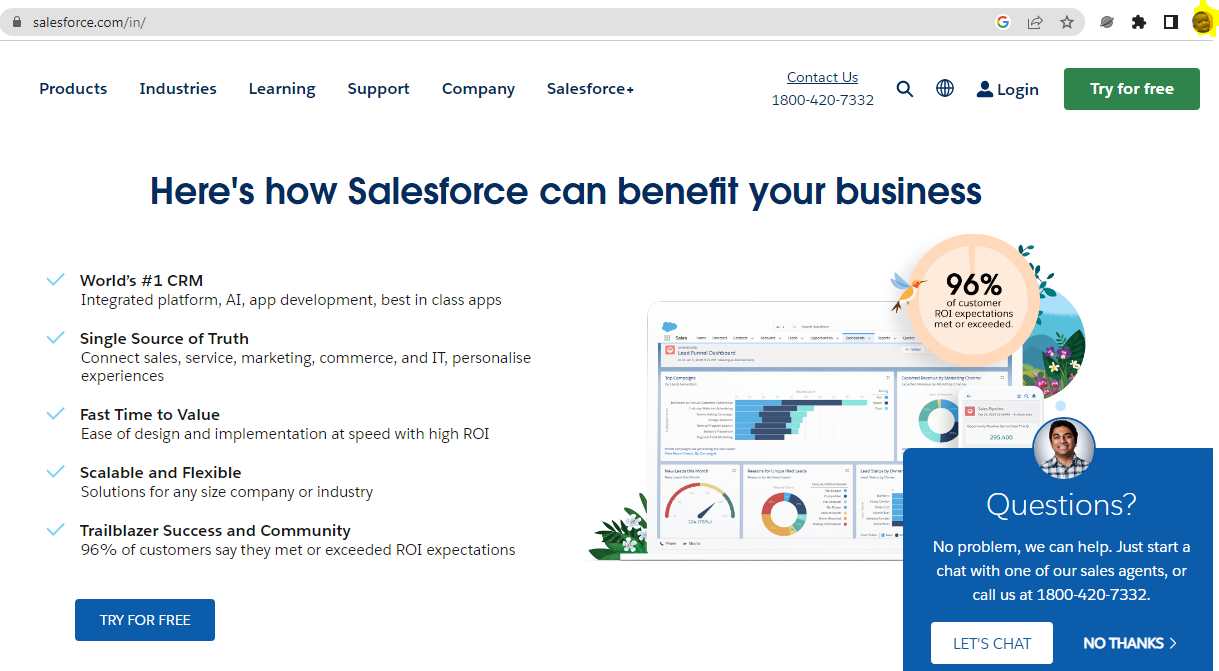Click the green Try for free button

pyautogui.click(x=1131, y=89)
